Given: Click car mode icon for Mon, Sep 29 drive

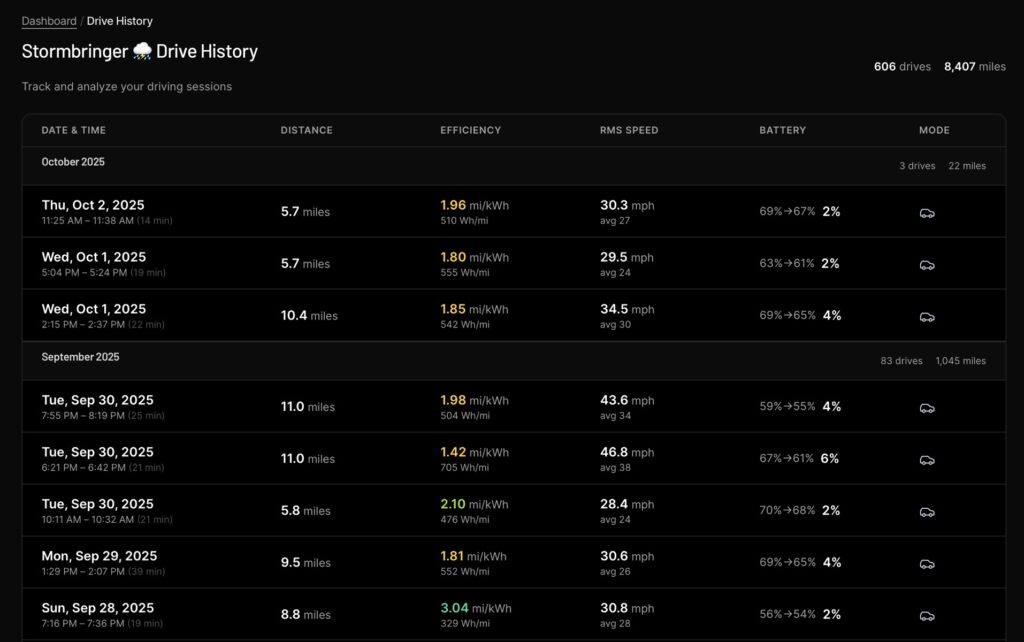Looking at the screenshot, I should (927, 564).
